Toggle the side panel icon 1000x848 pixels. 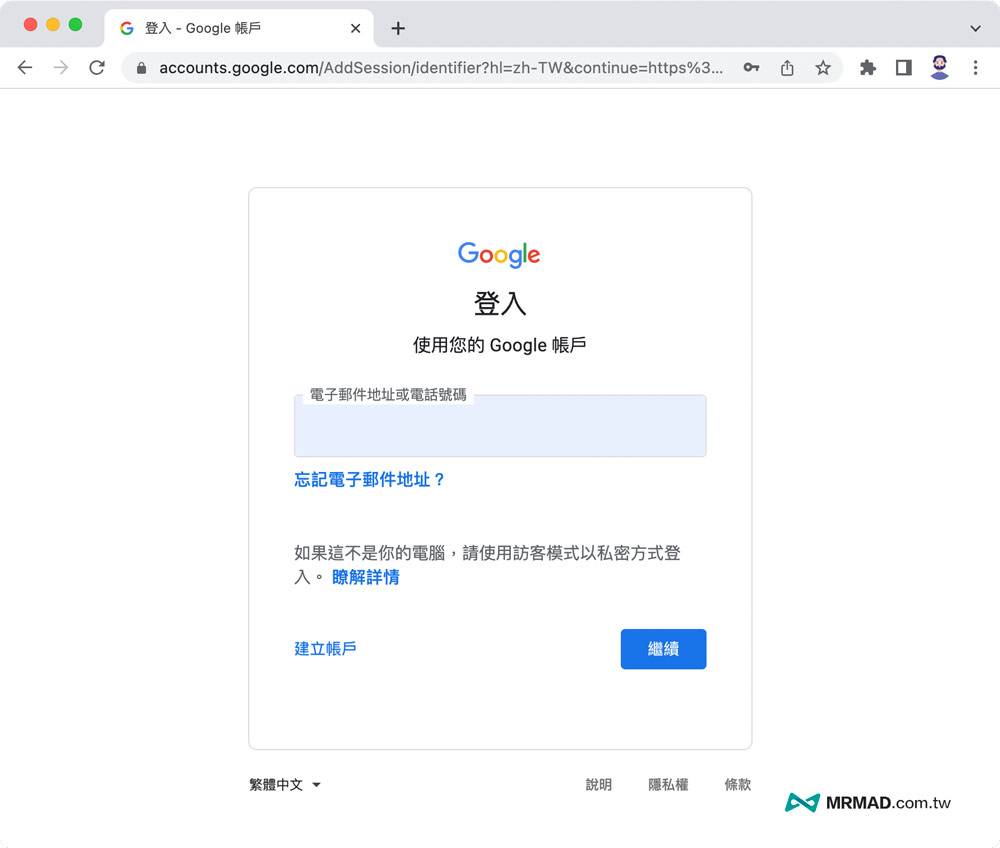(904, 68)
